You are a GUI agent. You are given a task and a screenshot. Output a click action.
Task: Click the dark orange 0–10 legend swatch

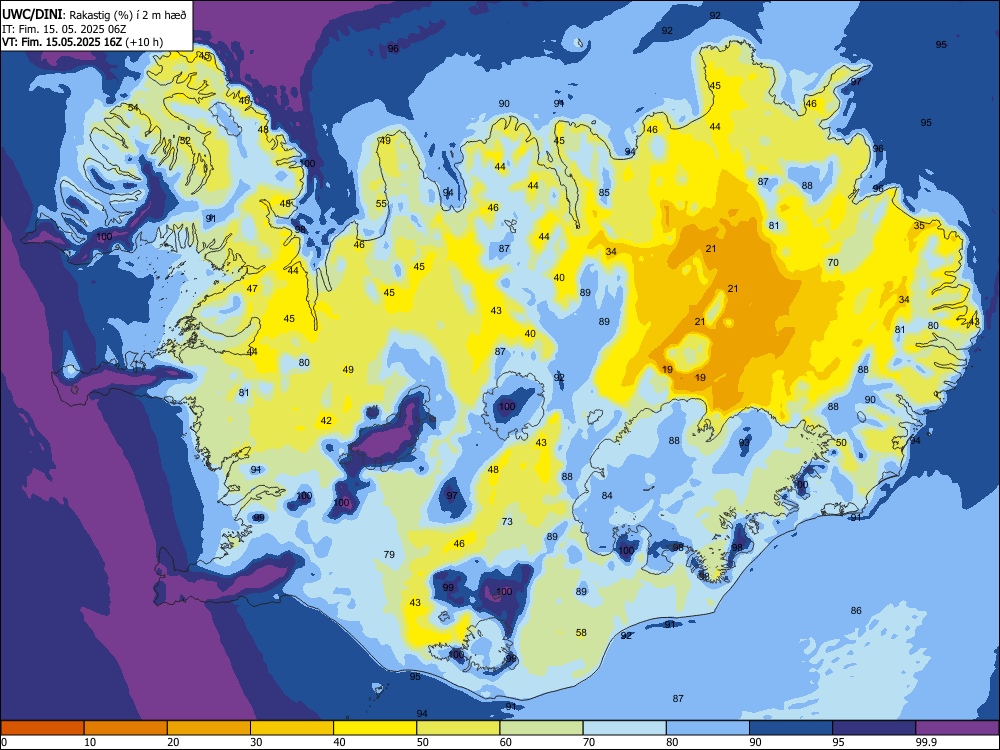[42, 728]
